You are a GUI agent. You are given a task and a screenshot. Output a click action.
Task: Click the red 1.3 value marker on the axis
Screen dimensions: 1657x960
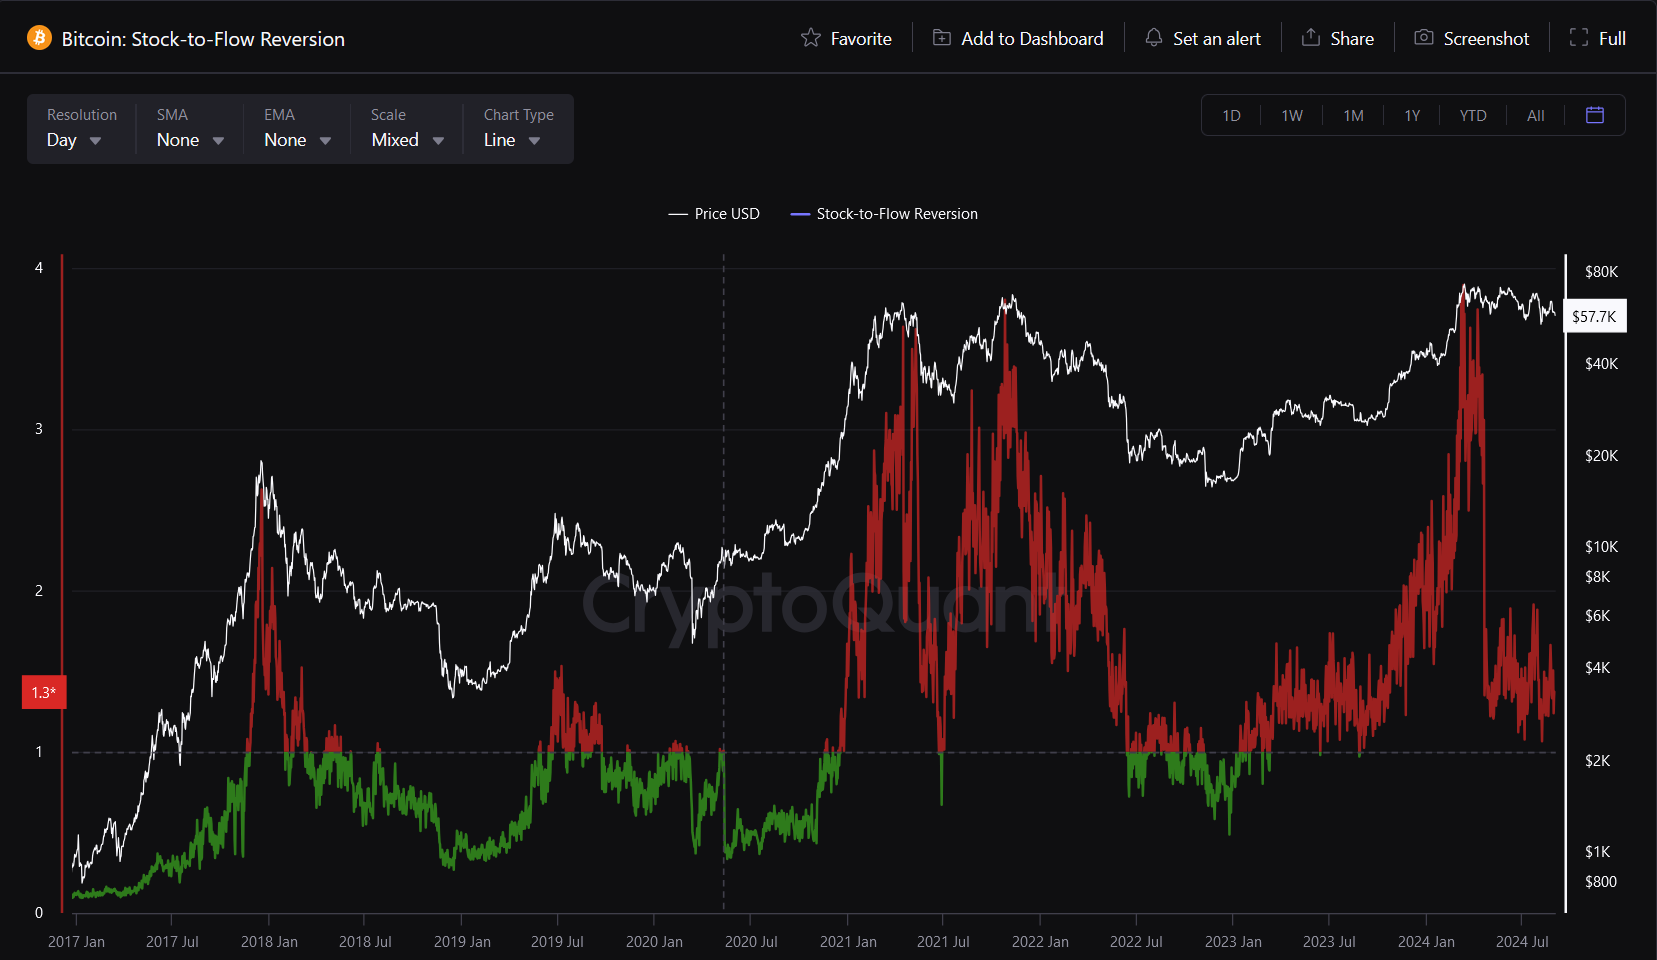[x=43, y=692]
